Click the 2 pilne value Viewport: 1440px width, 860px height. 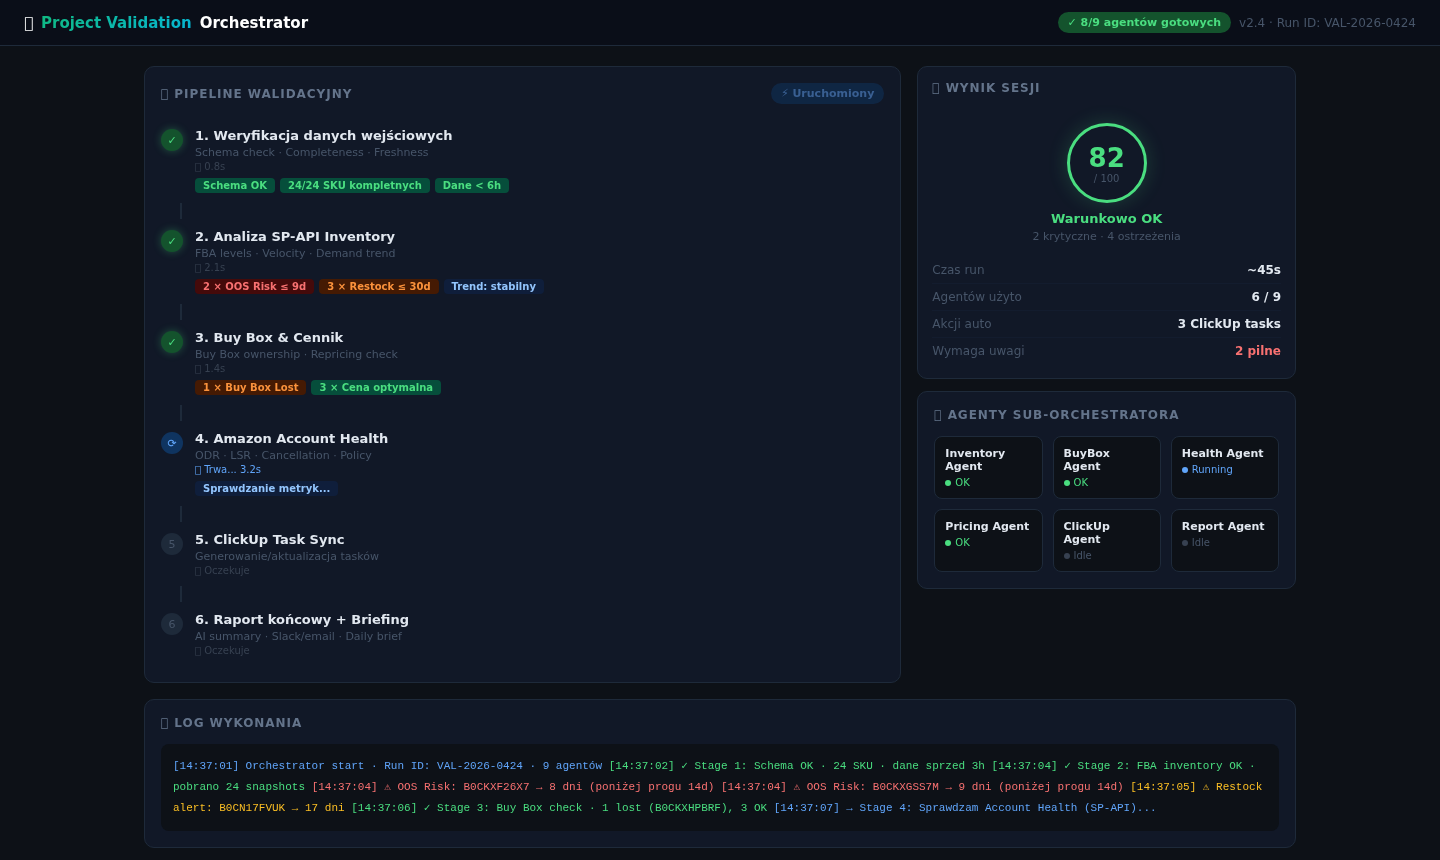coord(1258,351)
